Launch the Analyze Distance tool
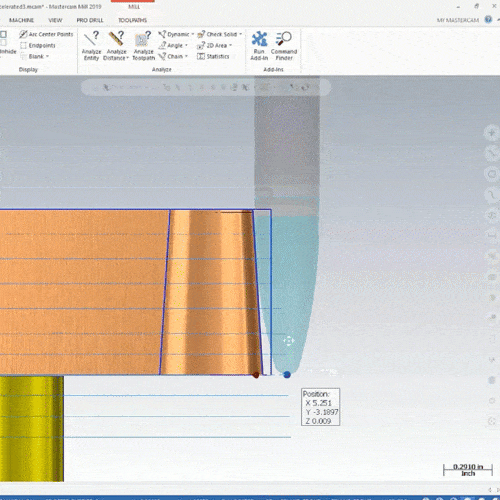The image size is (500, 500). tap(116, 46)
